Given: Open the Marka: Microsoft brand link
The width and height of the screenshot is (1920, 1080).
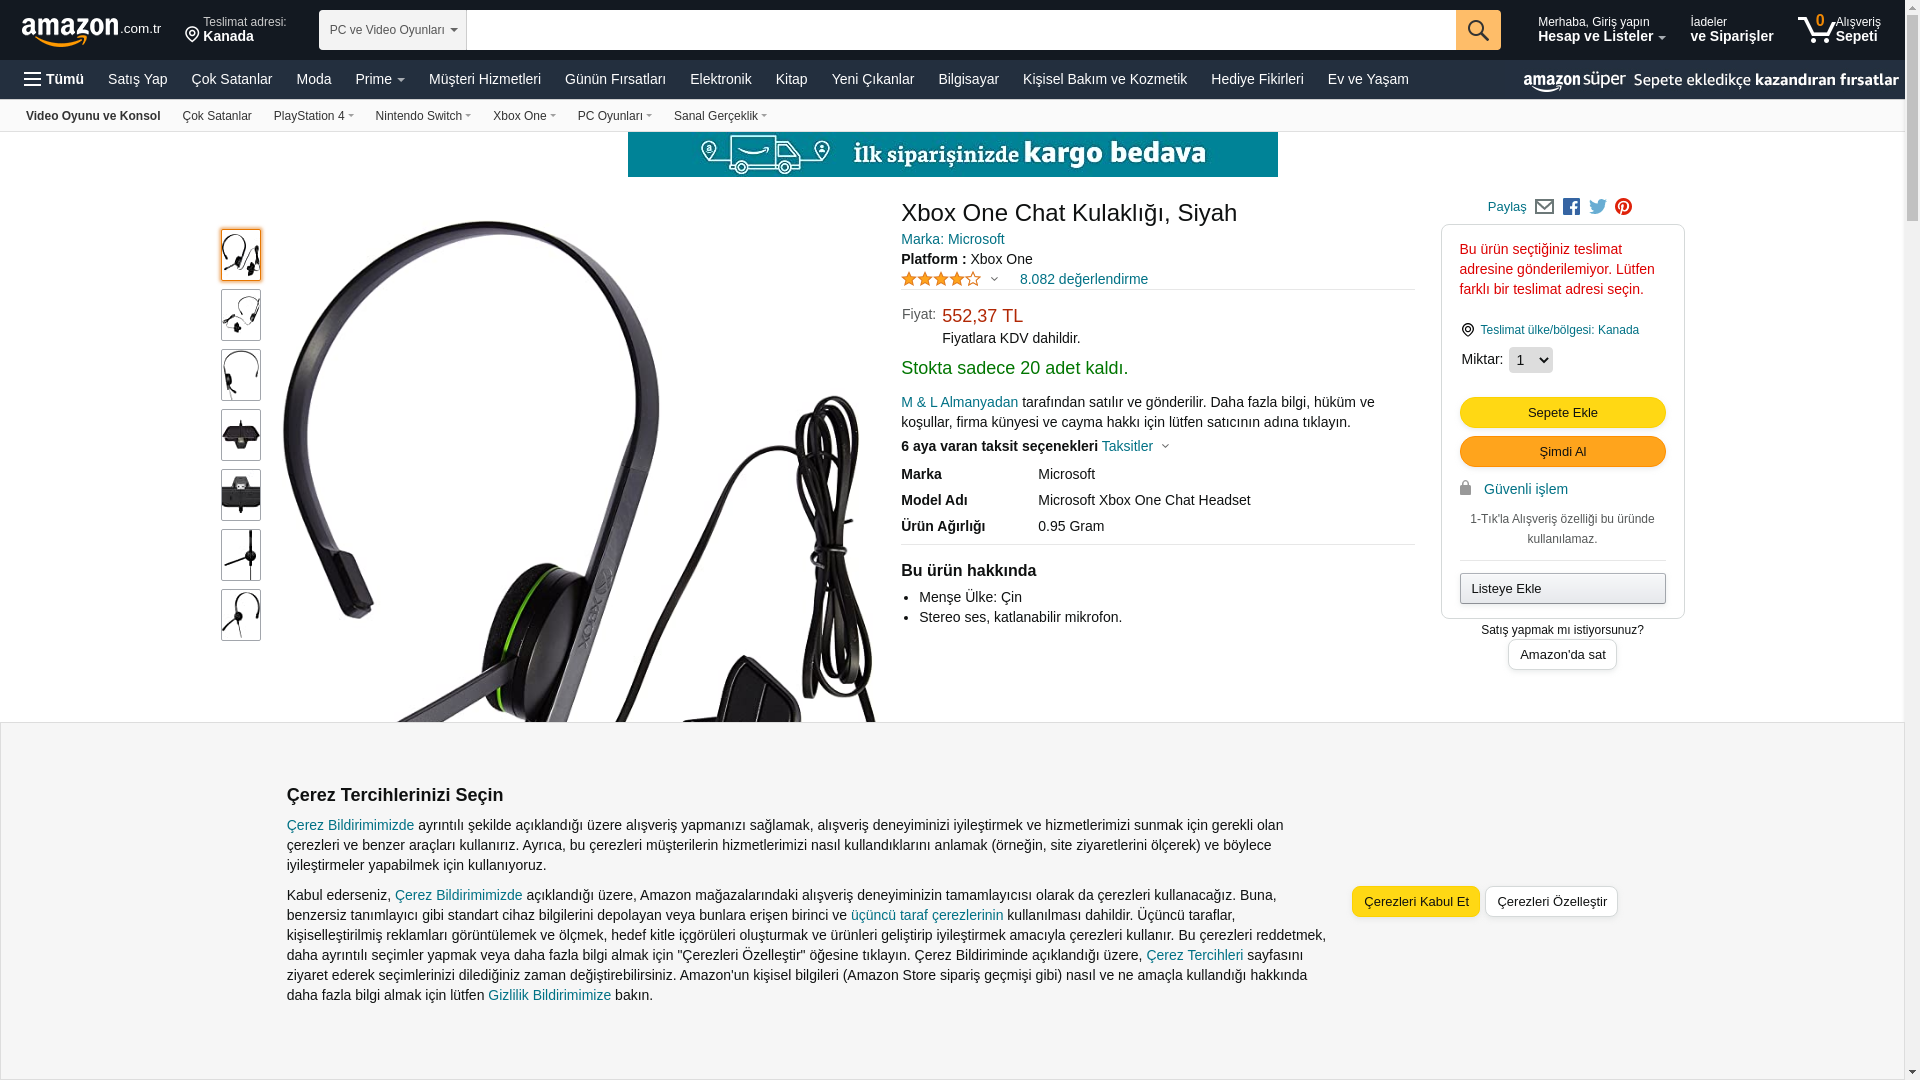Looking at the screenshot, I should [952, 239].
